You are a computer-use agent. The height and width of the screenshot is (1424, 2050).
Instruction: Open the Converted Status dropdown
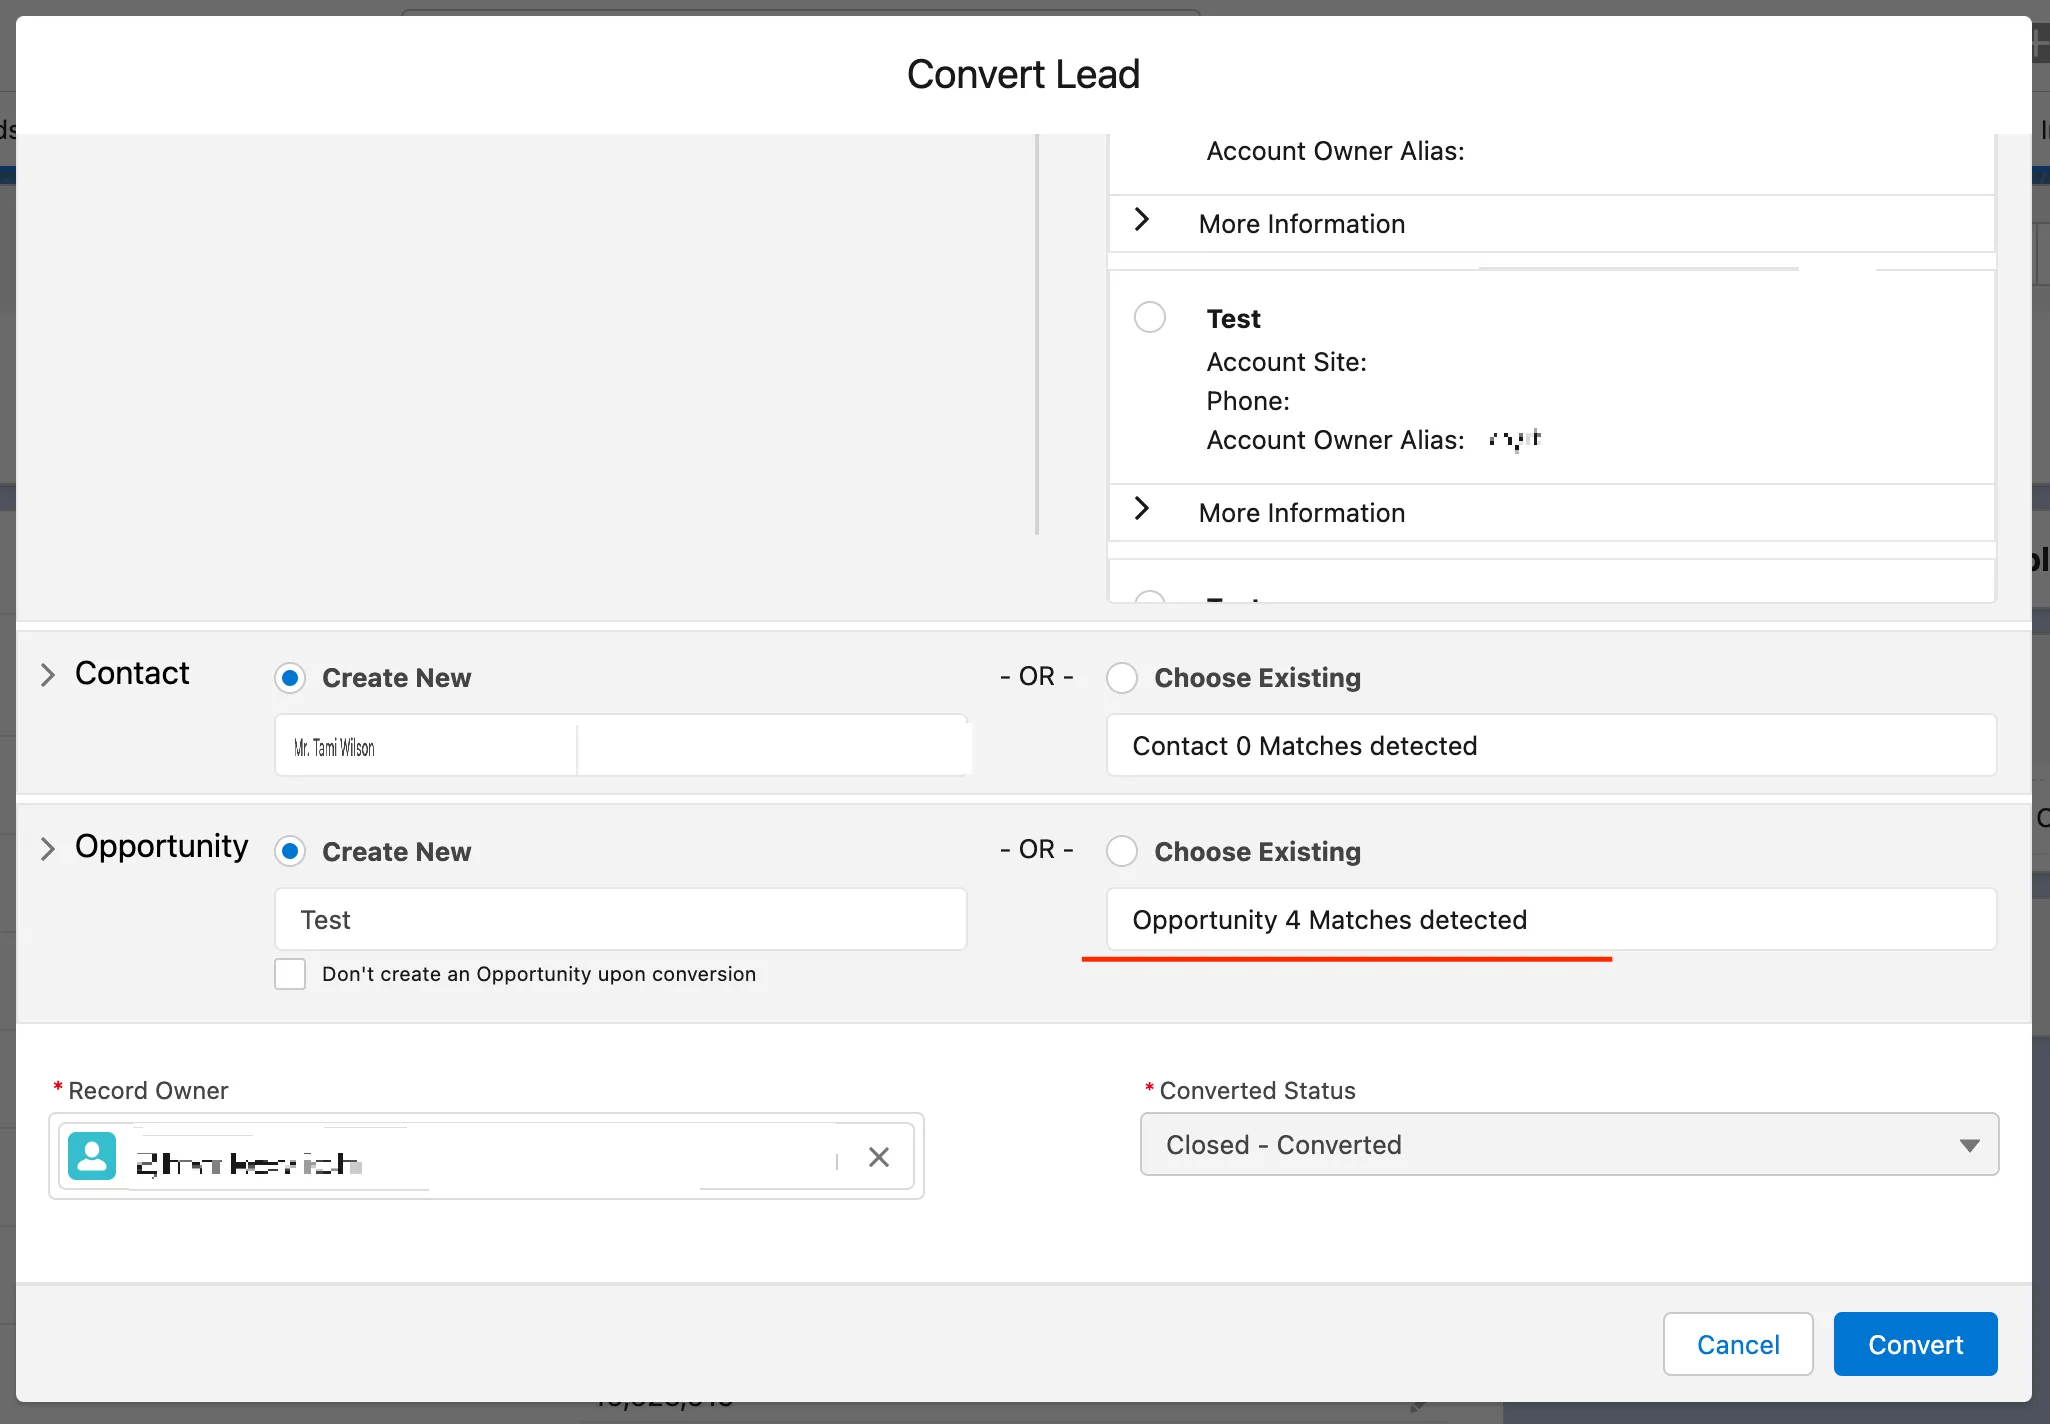tap(1568, 1145)
